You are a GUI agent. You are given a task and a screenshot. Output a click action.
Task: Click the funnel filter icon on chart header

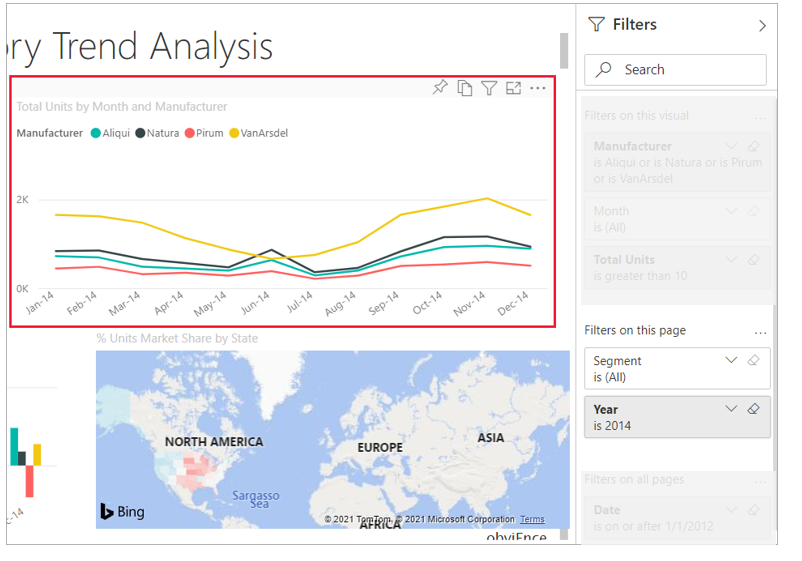coord(489,88)
